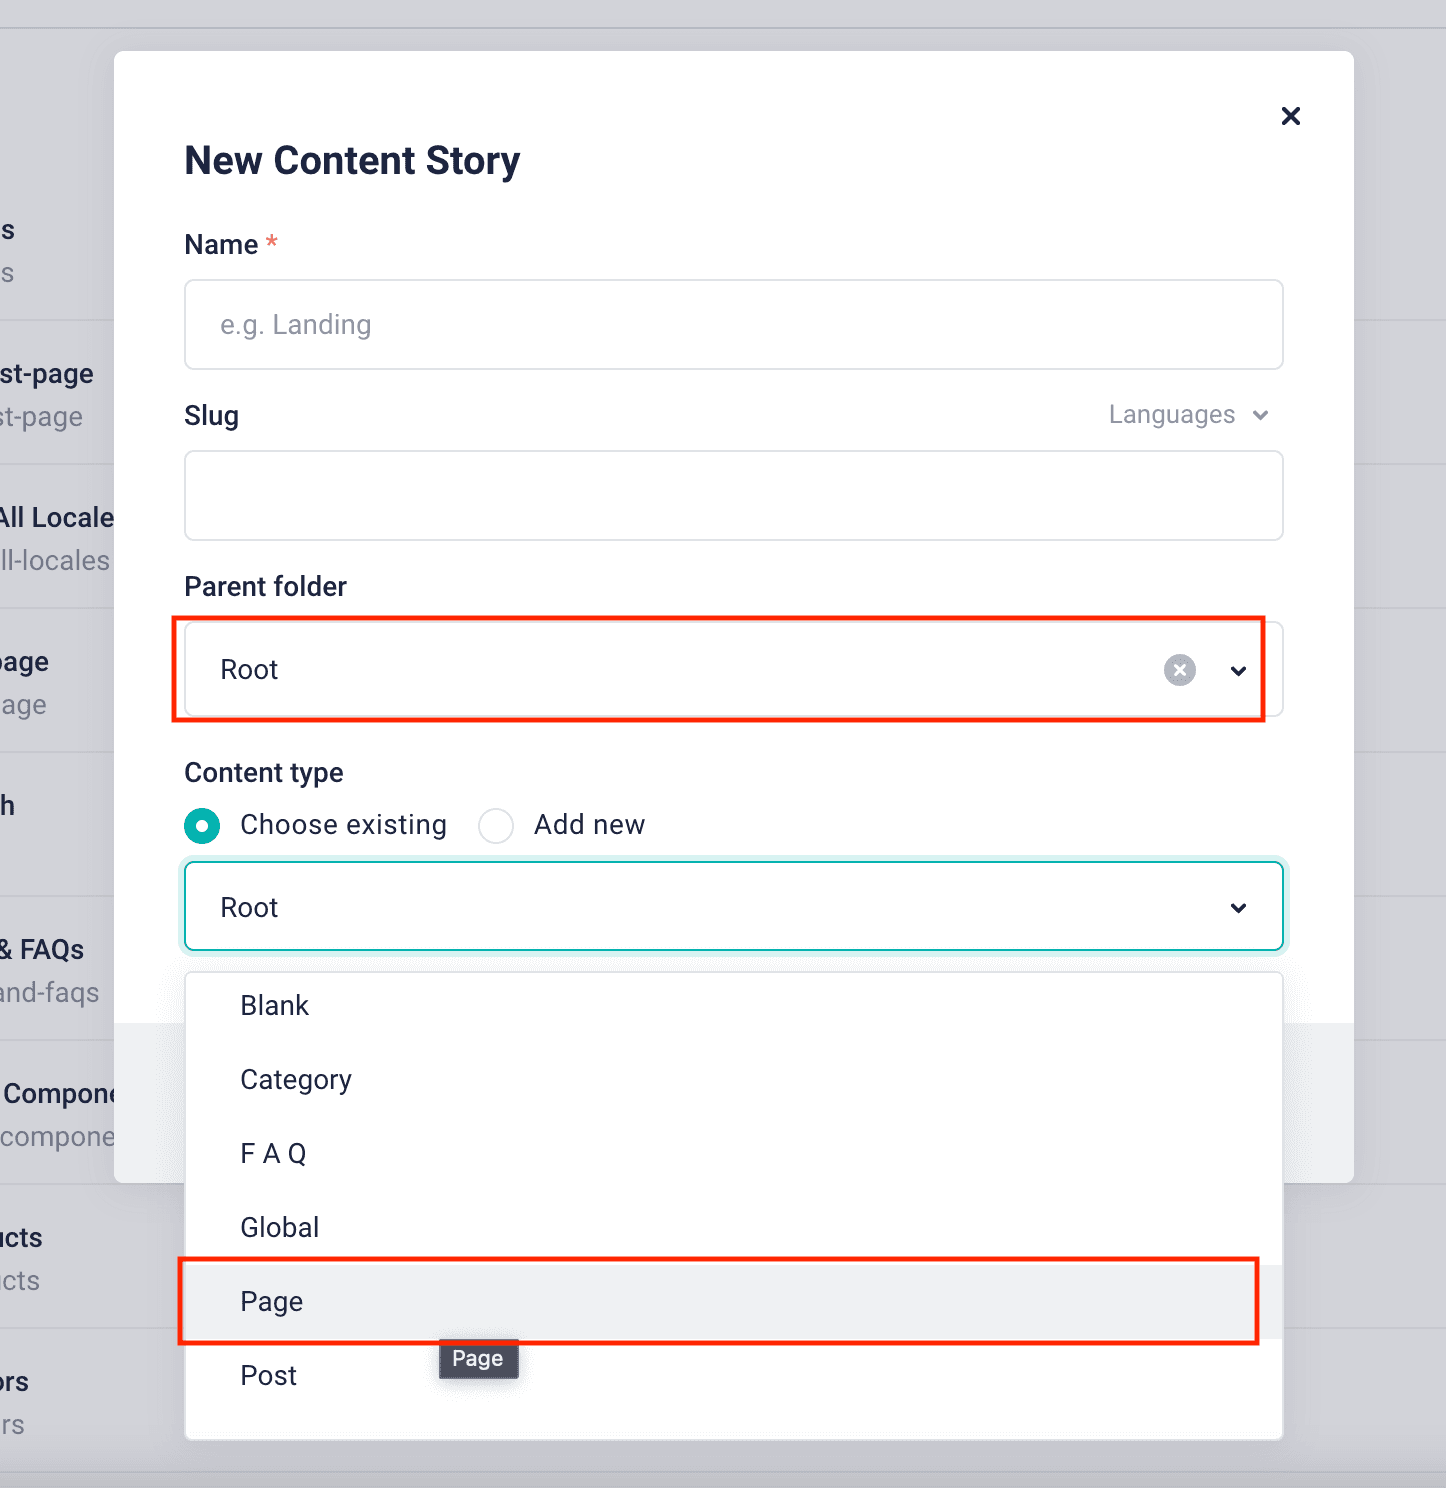This screenshot has width=1446, height=1488.
Task: Collapse the Content type dropdown chevron
Action: (x=1238, y=908)
